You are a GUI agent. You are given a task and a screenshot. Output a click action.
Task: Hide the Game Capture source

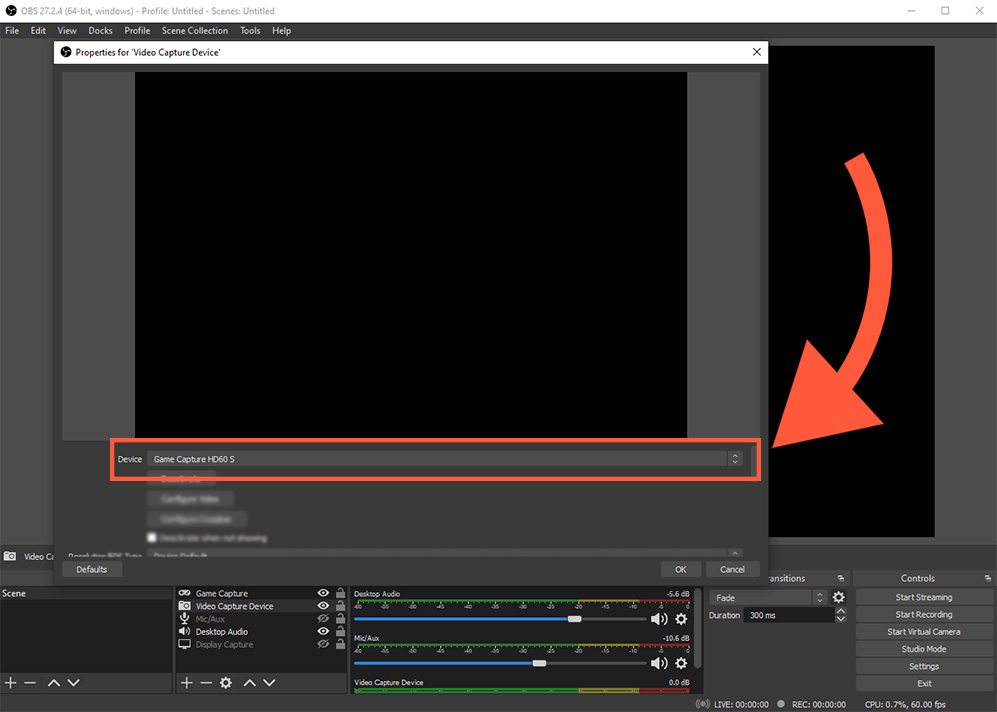pos(322,592)
